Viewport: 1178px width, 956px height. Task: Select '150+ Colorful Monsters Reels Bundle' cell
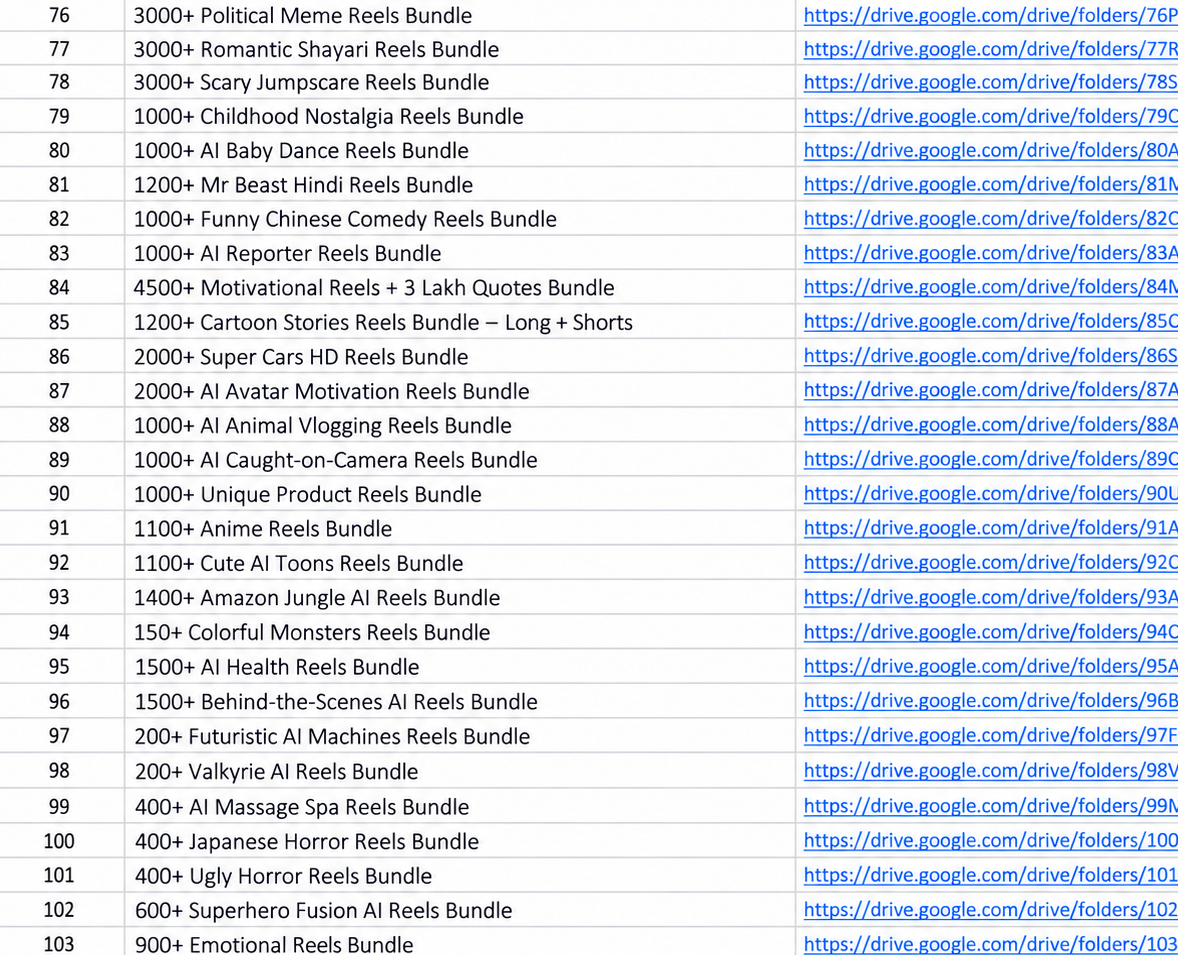pyautogui.click(x=460, y=632)
